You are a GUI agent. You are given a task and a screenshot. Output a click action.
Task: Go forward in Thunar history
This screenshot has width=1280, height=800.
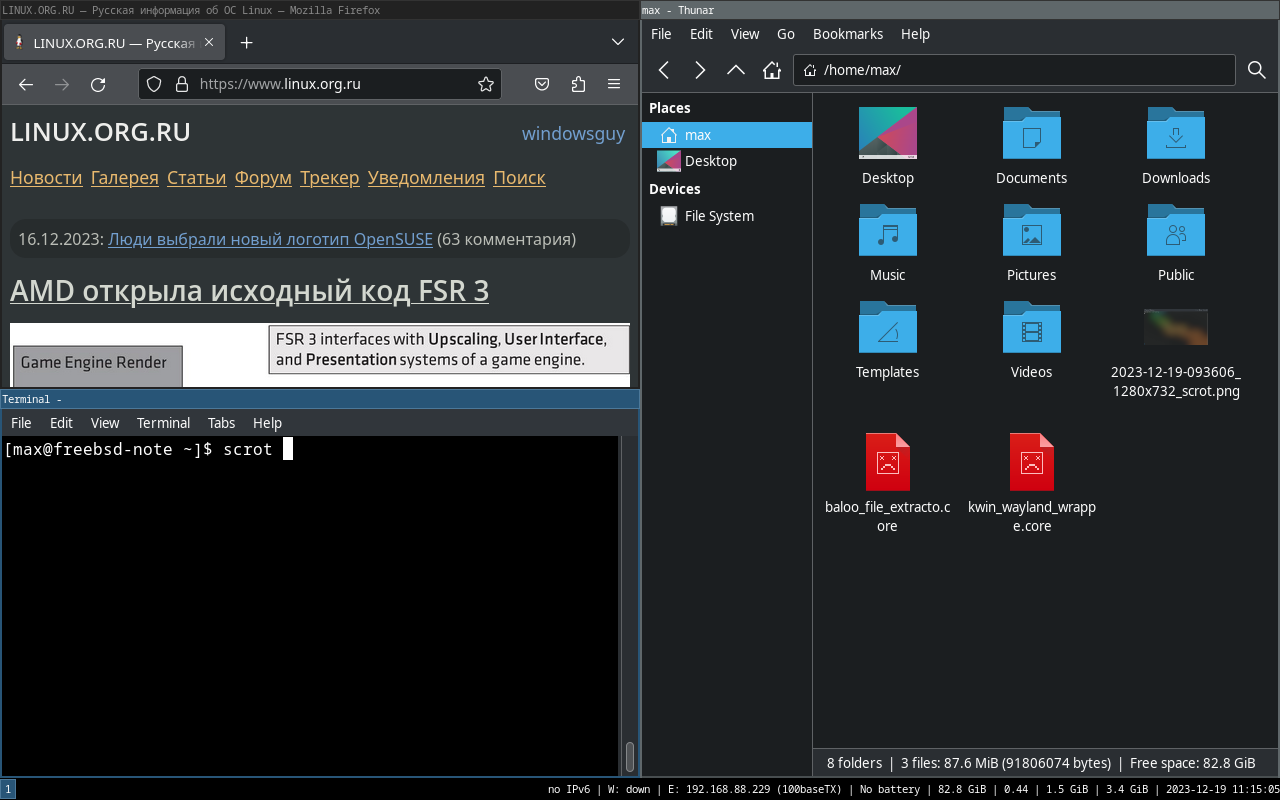pyautogui.click(x=700, y=70)
